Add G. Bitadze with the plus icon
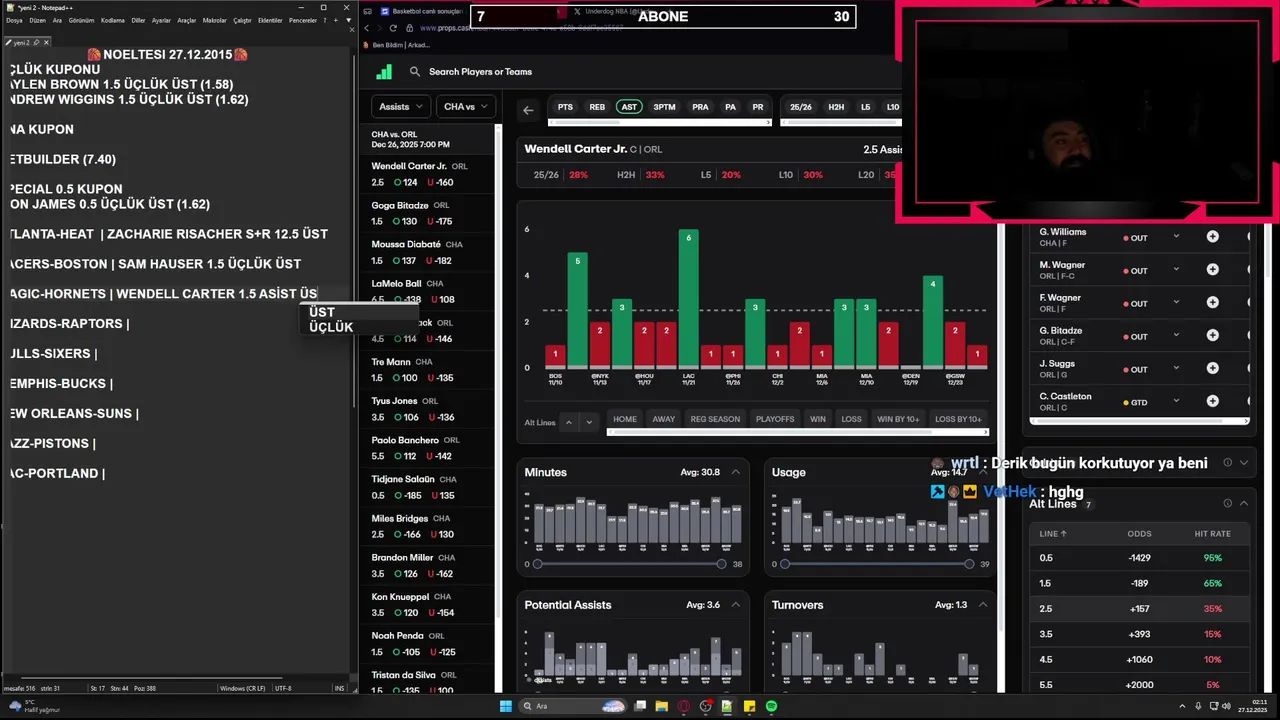 coord(1212,335)
